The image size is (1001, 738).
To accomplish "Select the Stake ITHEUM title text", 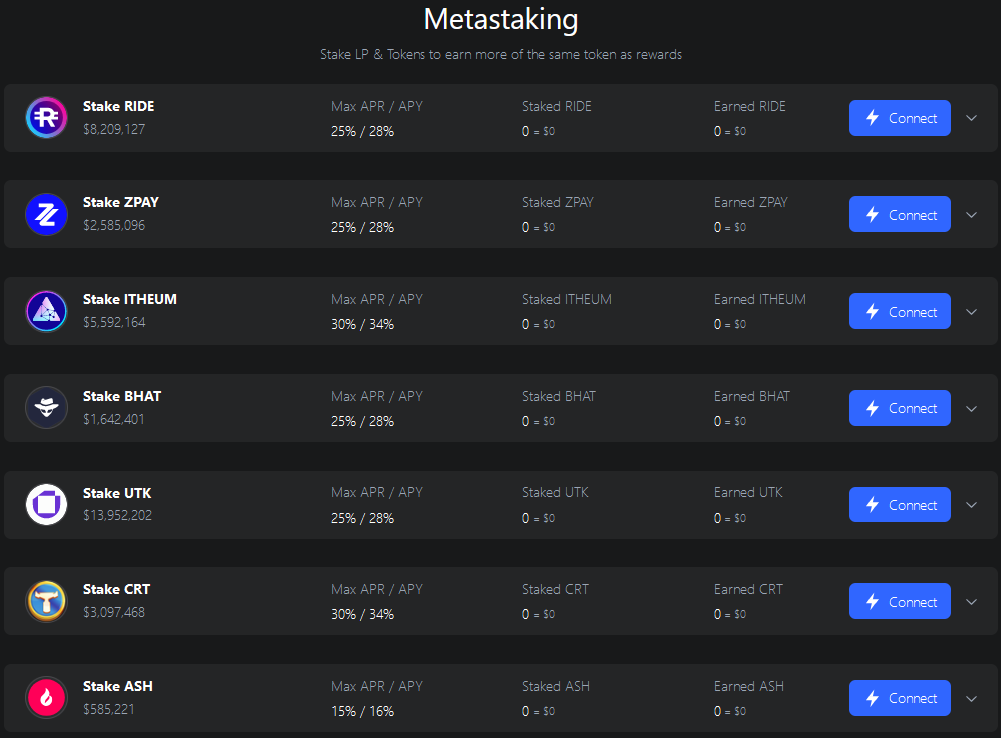I will pos(130,299).
